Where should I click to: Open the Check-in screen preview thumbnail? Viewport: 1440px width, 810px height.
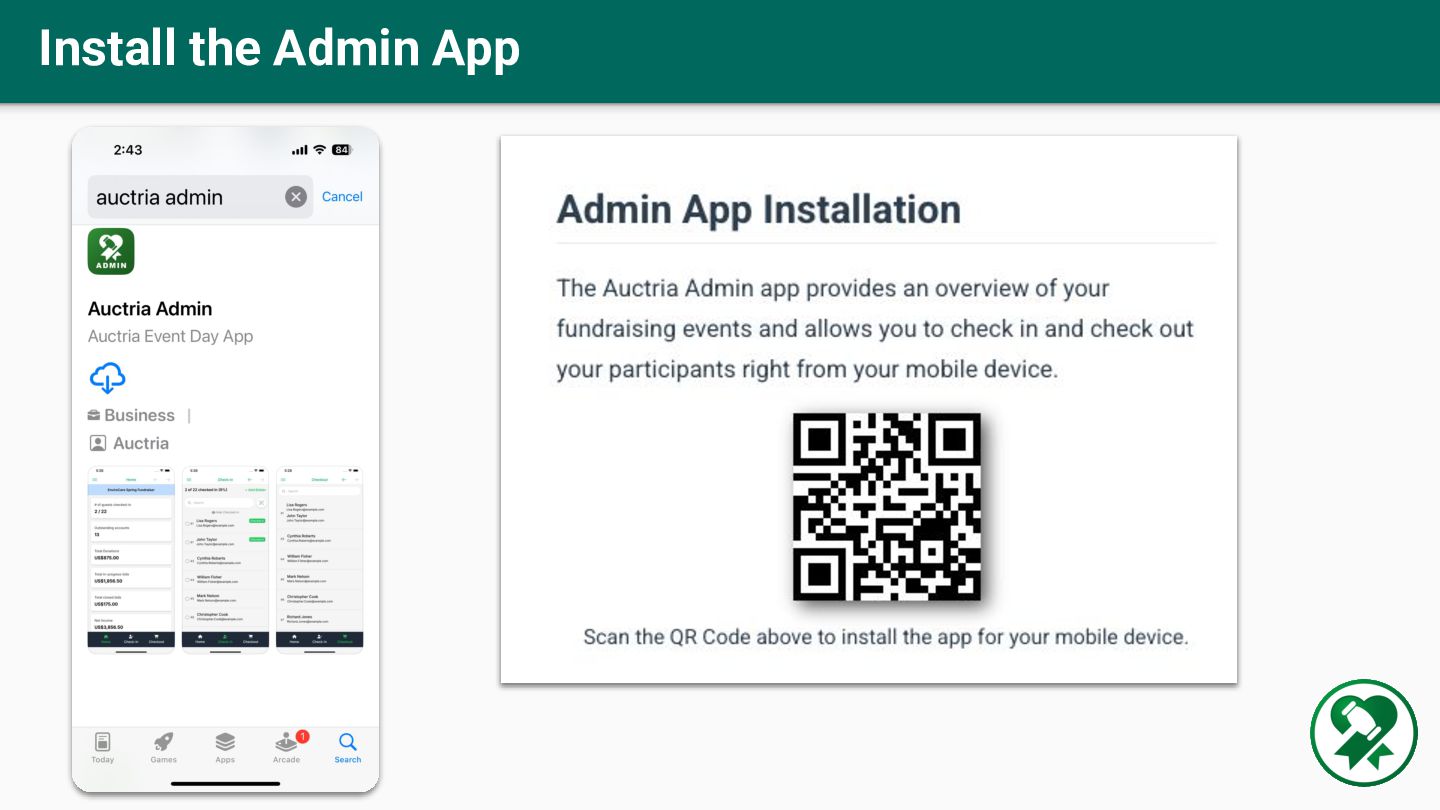coord(225,559)
